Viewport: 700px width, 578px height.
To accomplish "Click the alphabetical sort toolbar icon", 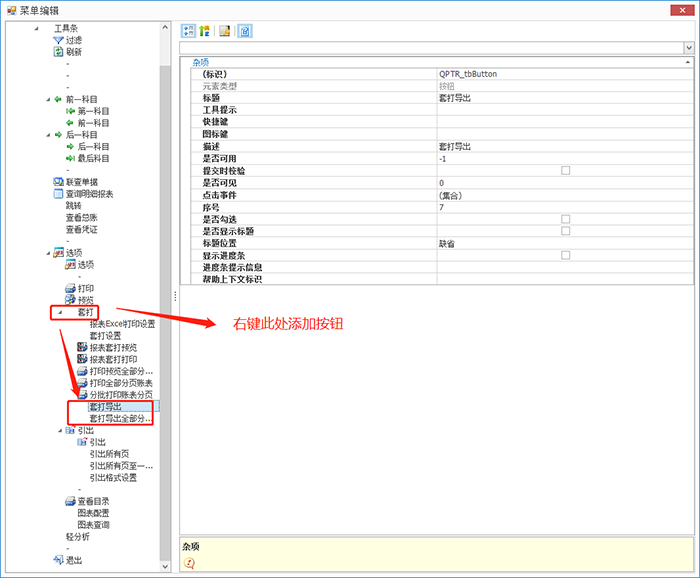I will click(x=206, y=30).
